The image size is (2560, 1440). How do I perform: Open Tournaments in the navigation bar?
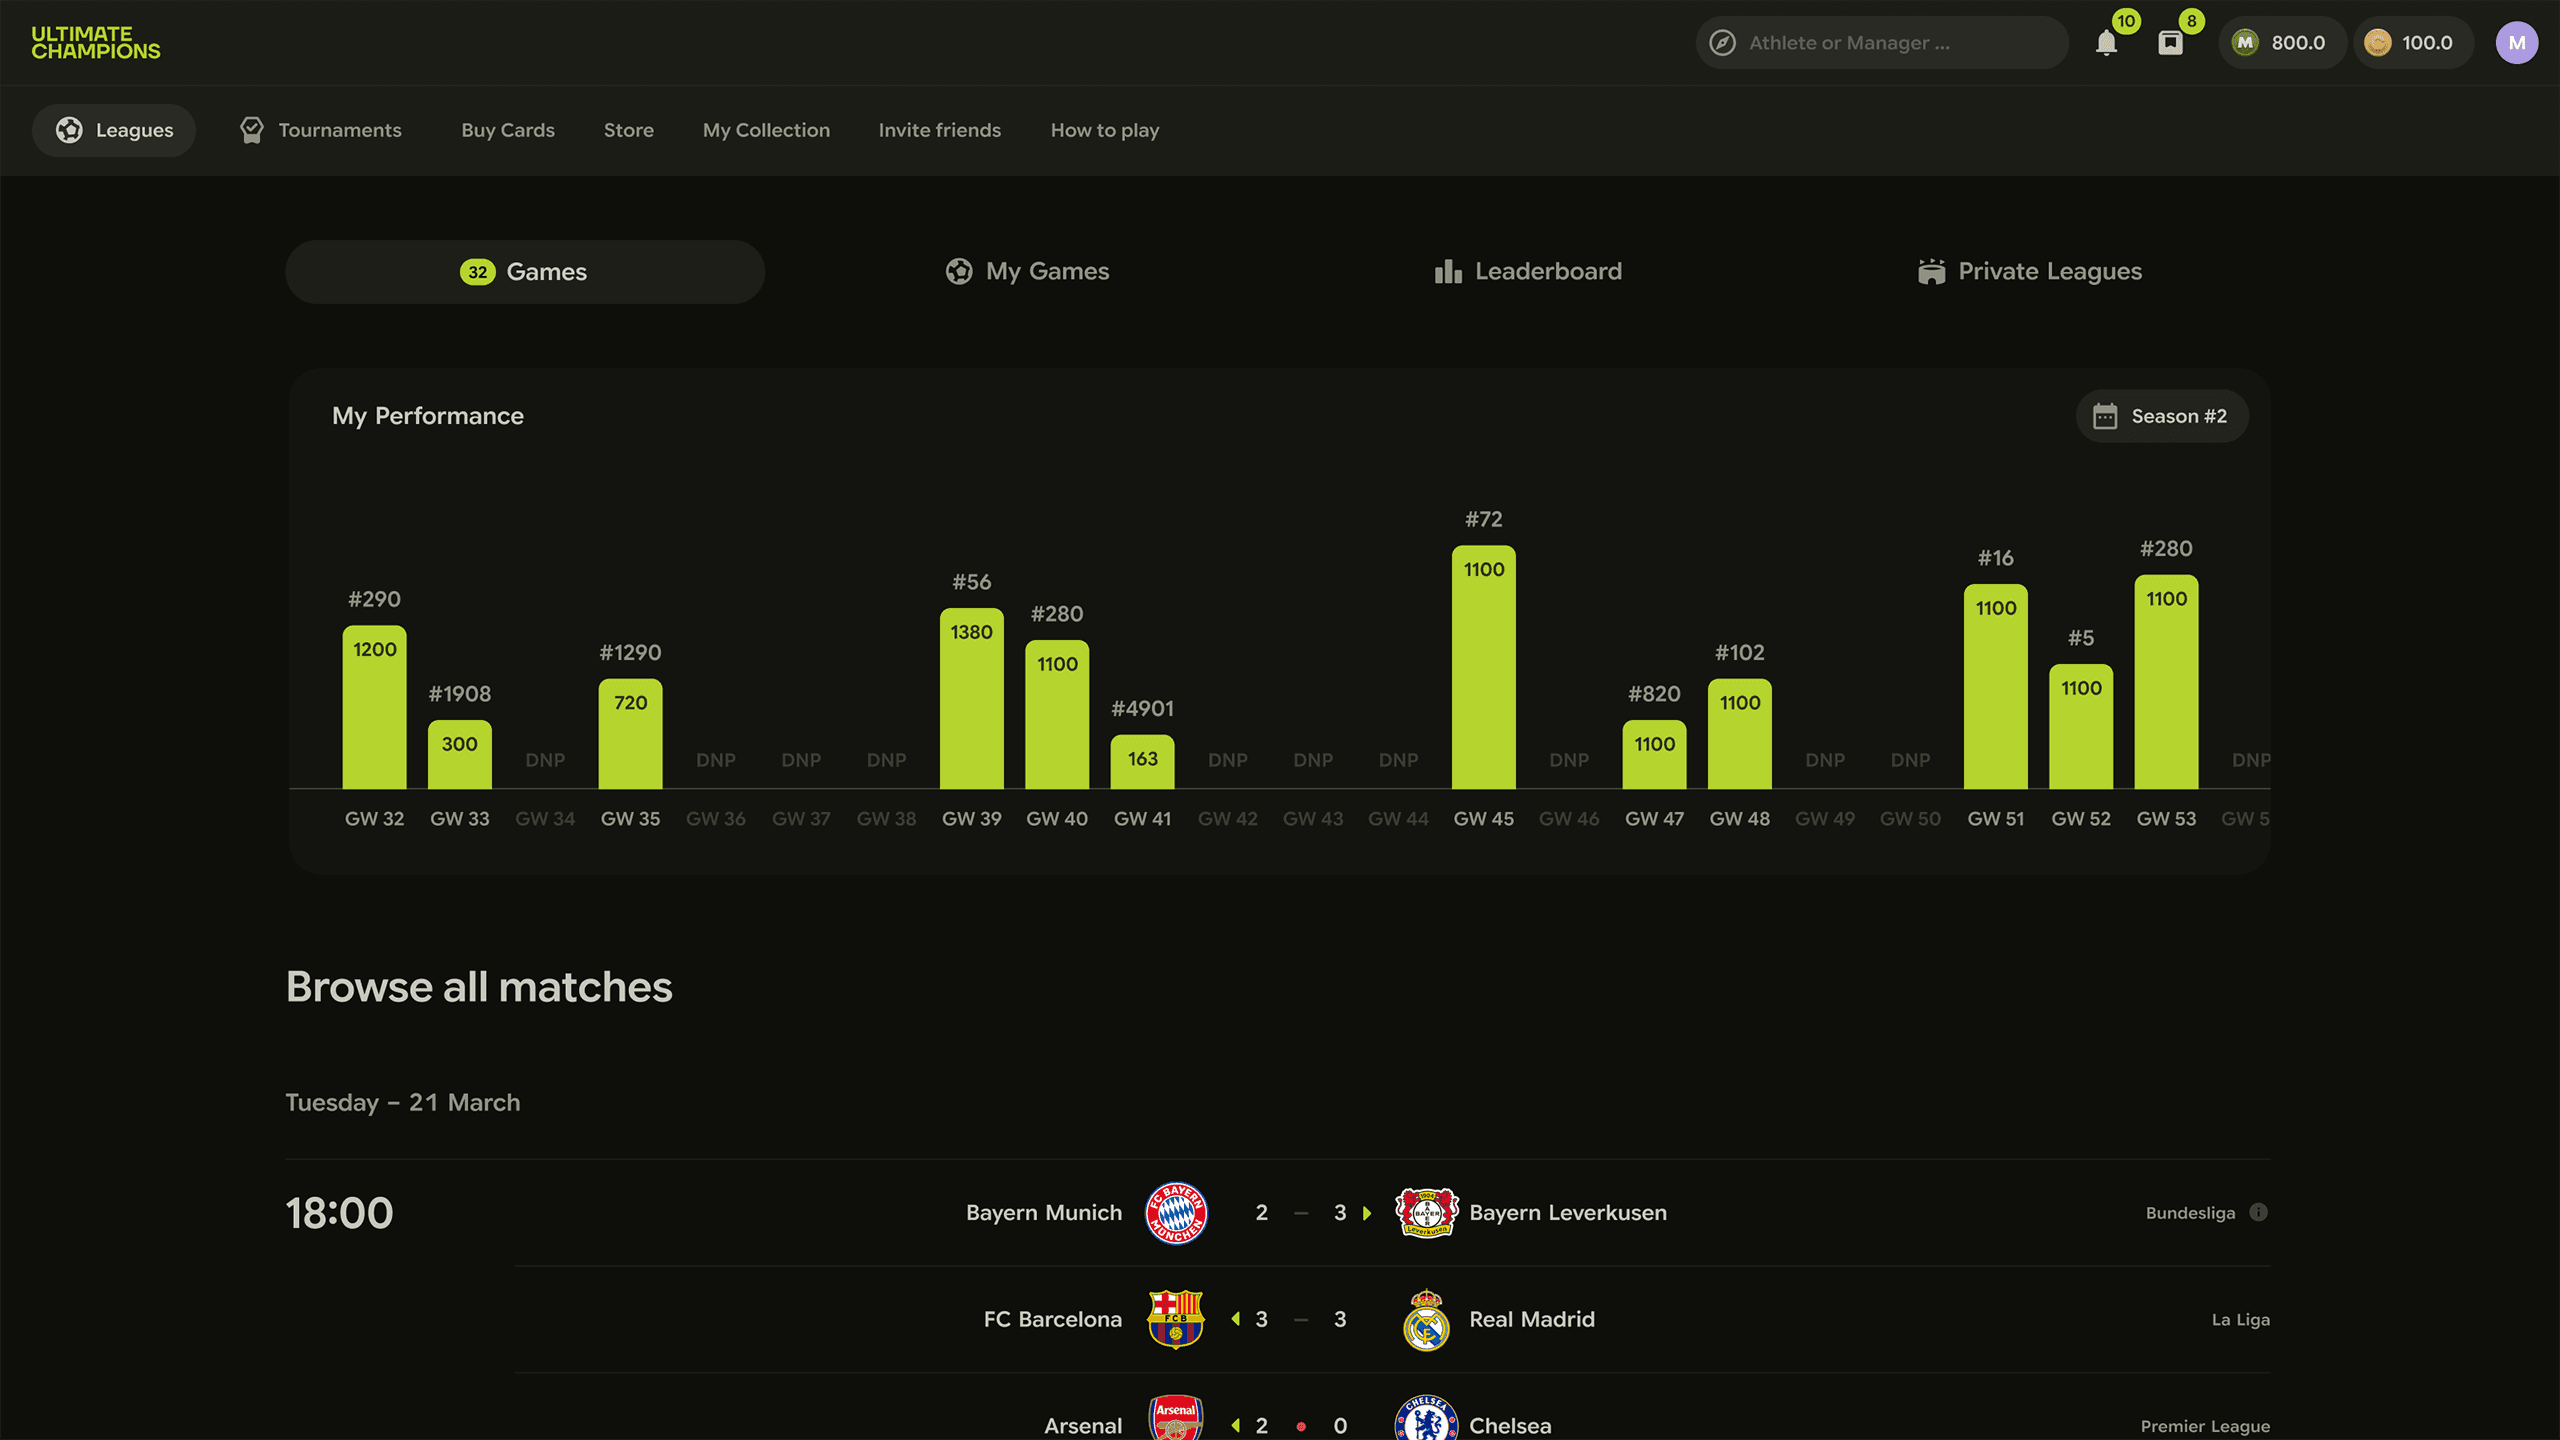(321, 130)
